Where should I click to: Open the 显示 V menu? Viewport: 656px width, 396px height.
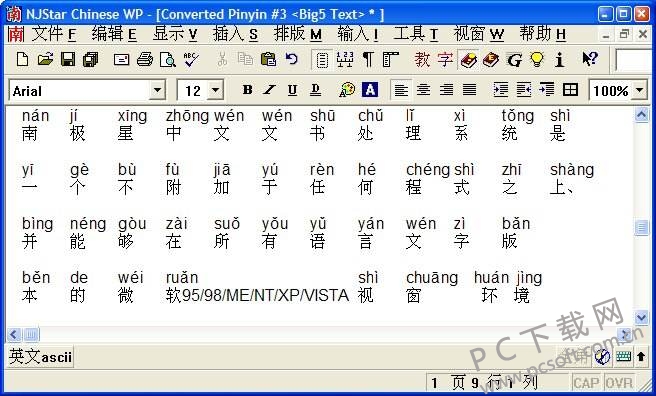[x=174, y=34]
